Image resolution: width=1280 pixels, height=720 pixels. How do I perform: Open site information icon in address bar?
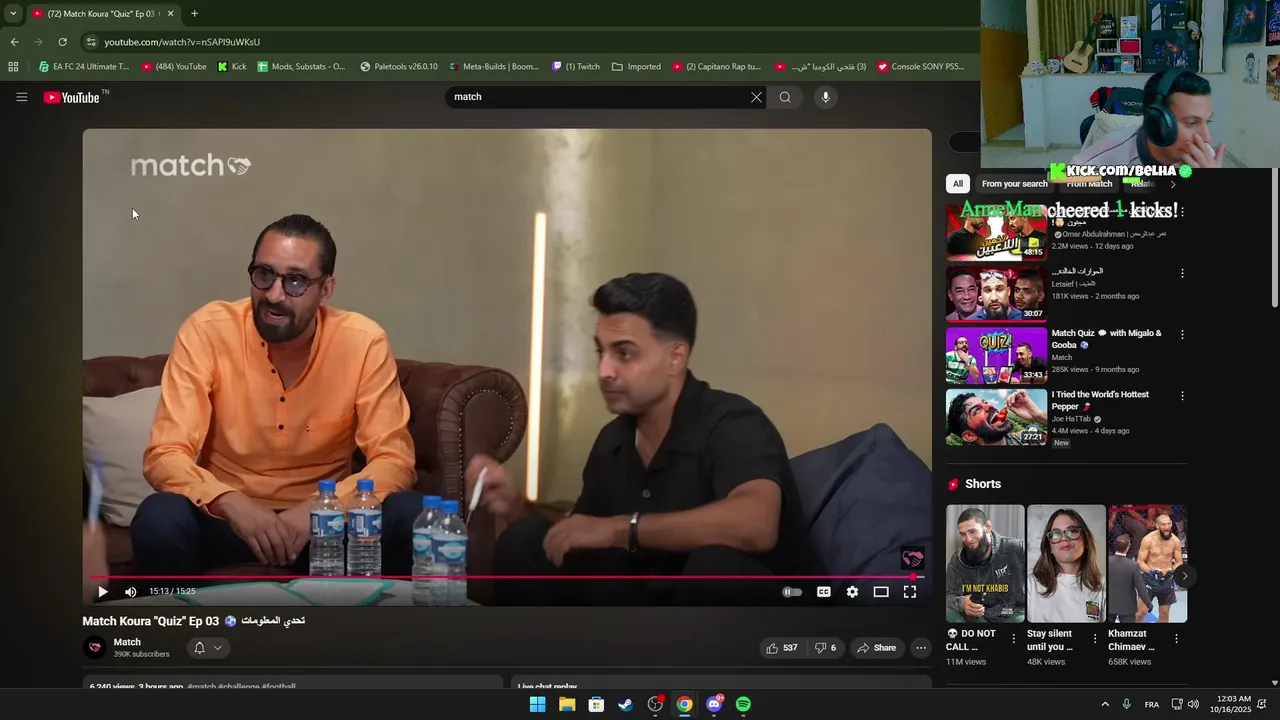tap(91, 42)
